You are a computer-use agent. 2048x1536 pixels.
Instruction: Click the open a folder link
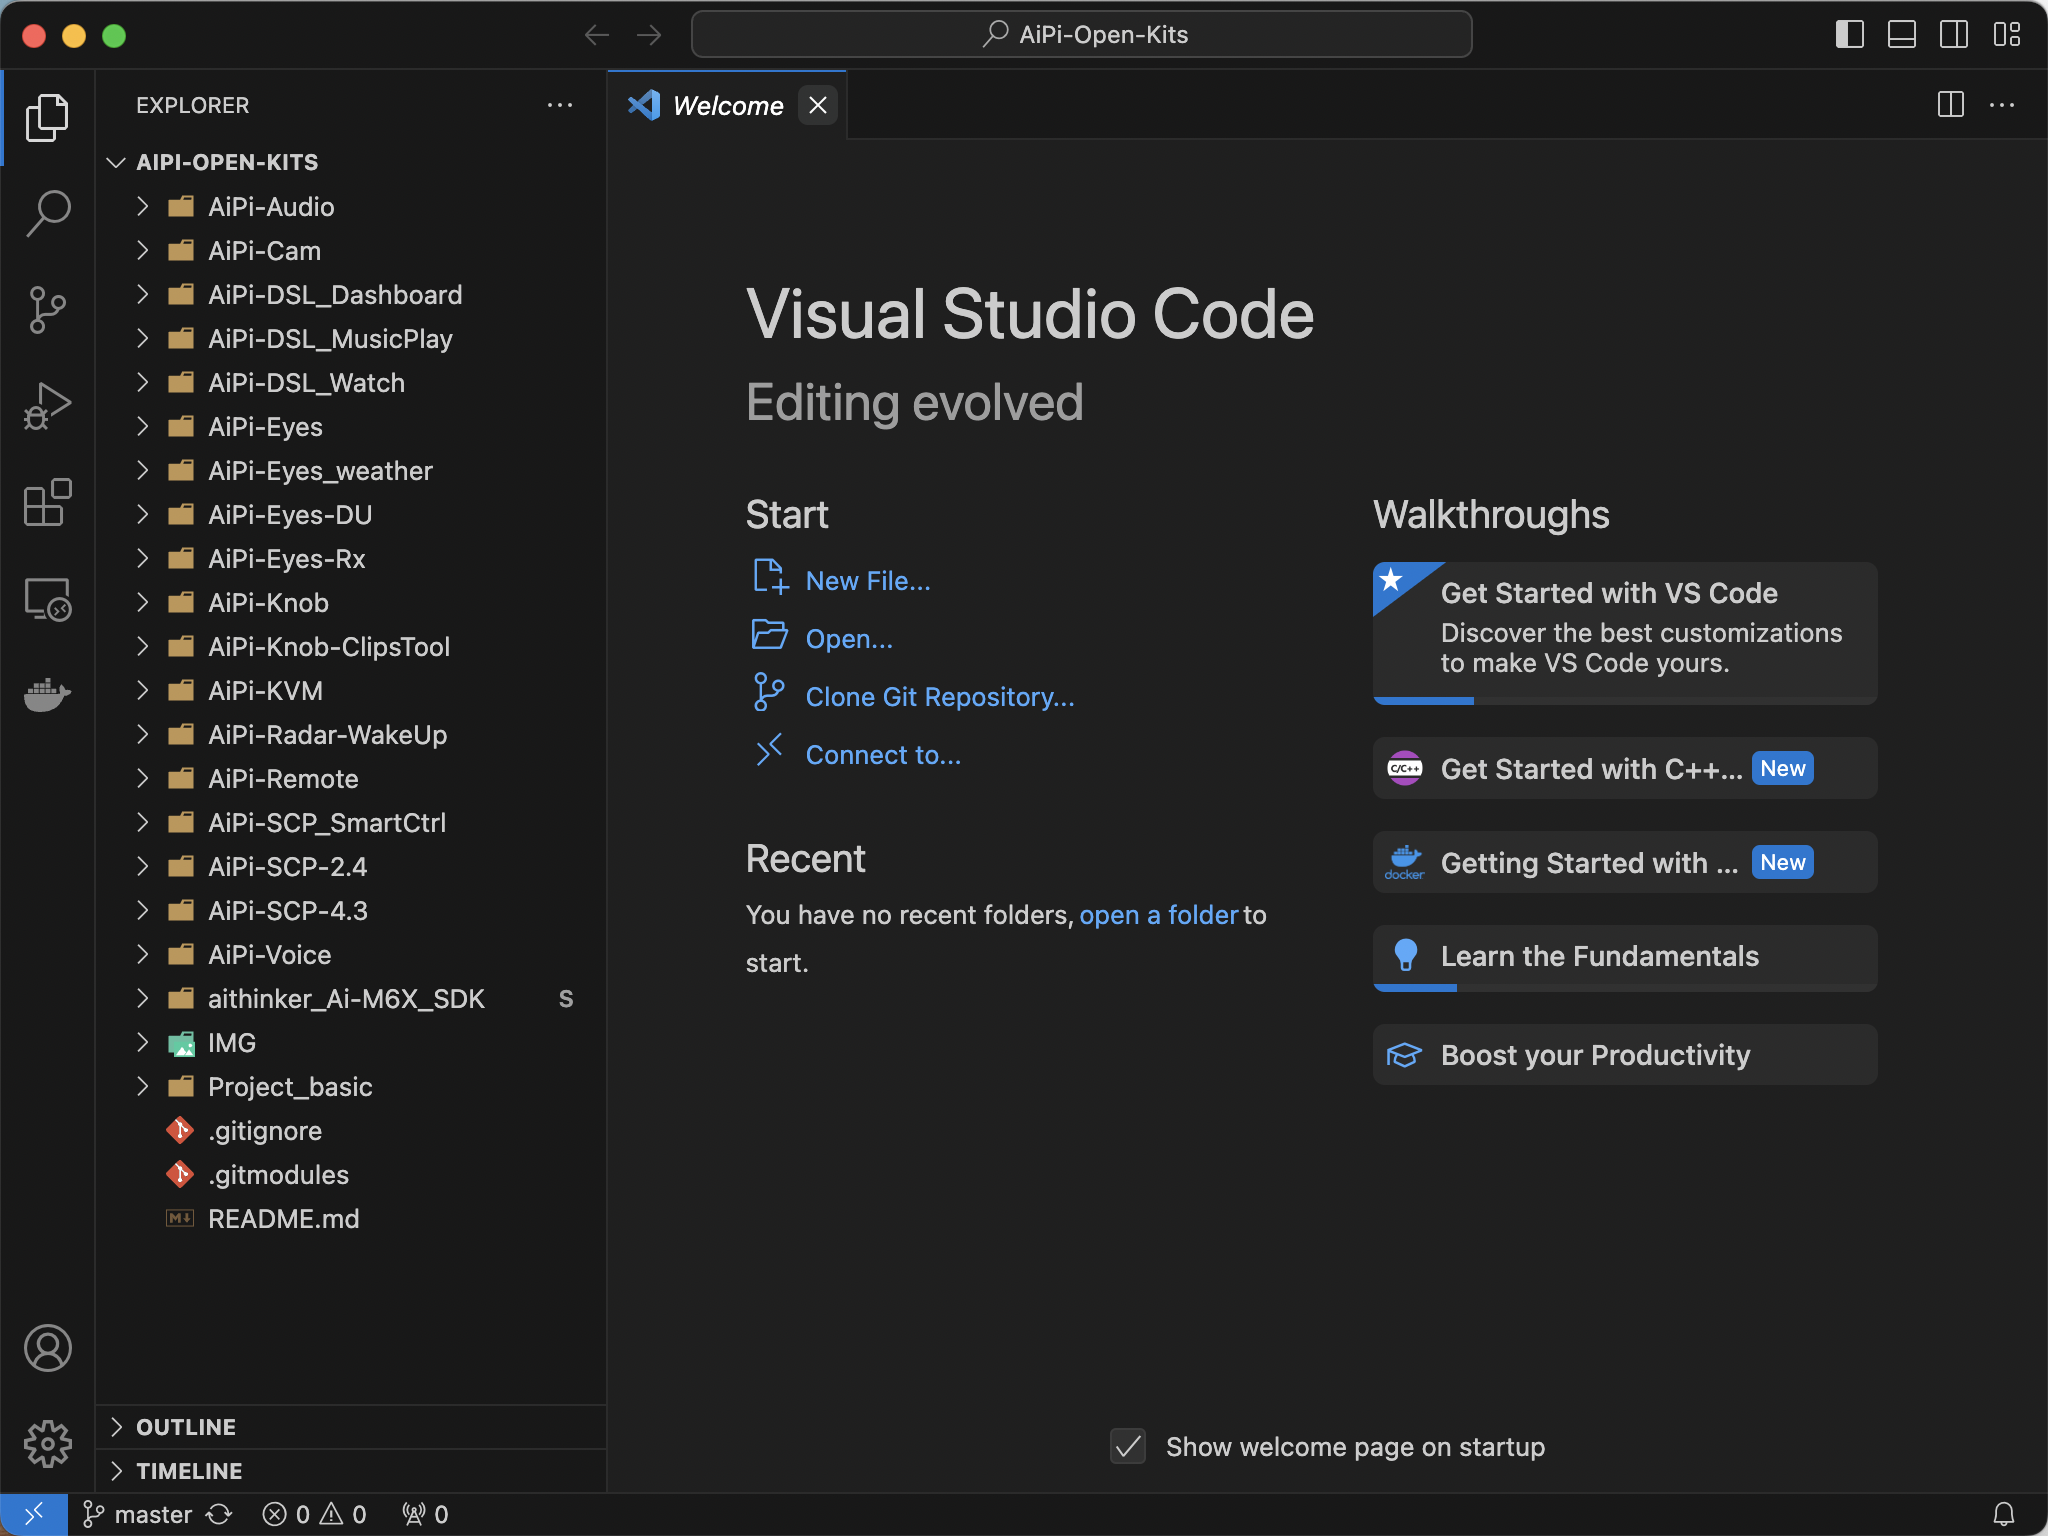(x=1159, y=915)
